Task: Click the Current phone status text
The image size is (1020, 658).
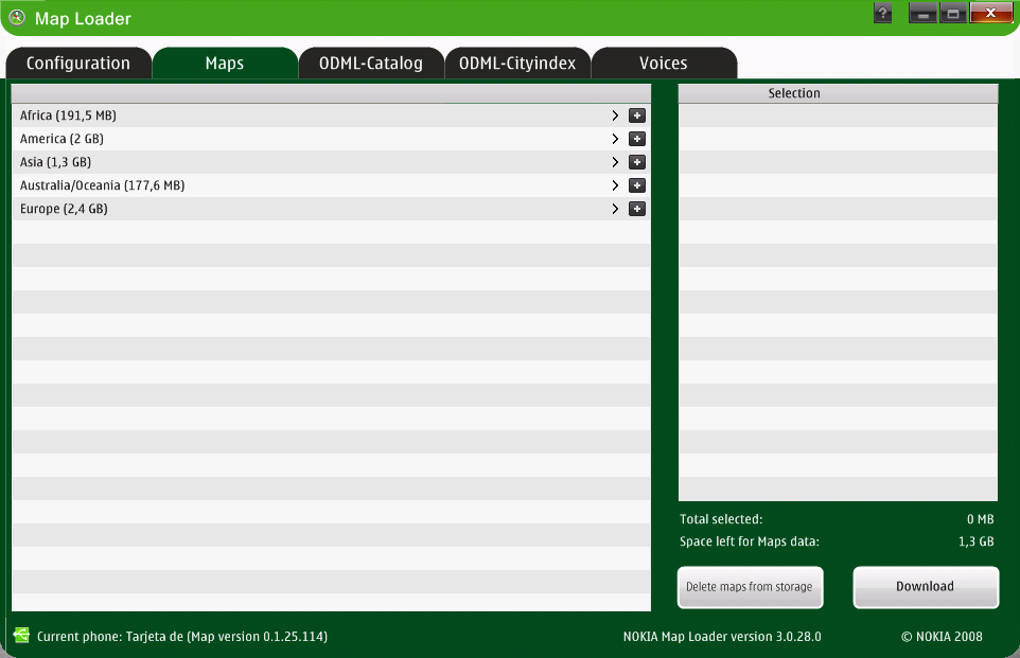Action: pos(182,637)
